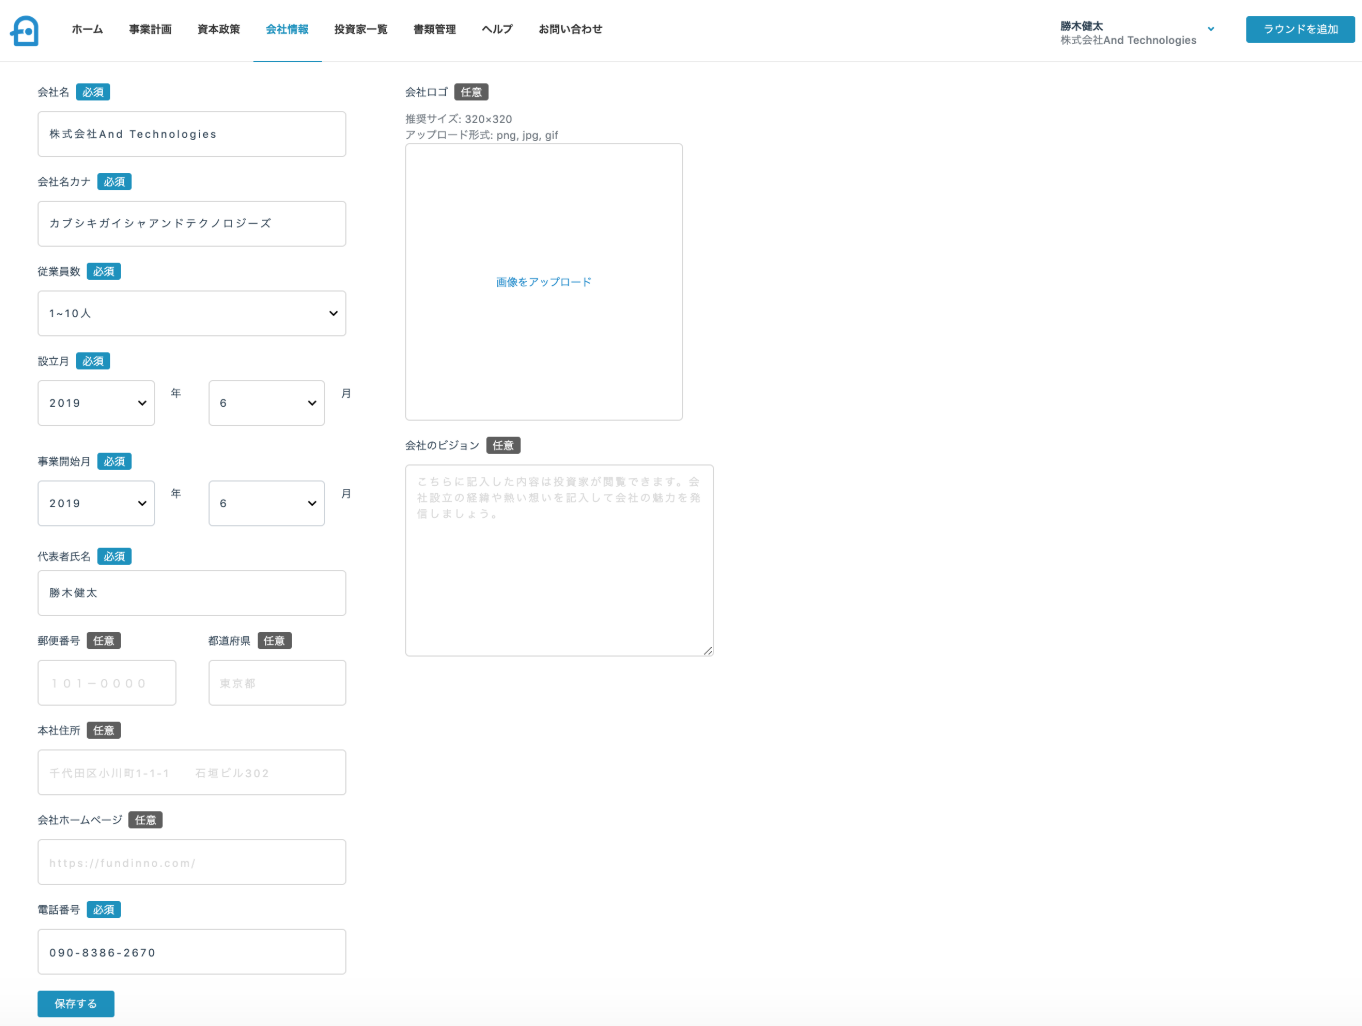Click the 都道府県 input field

(277, 683)
